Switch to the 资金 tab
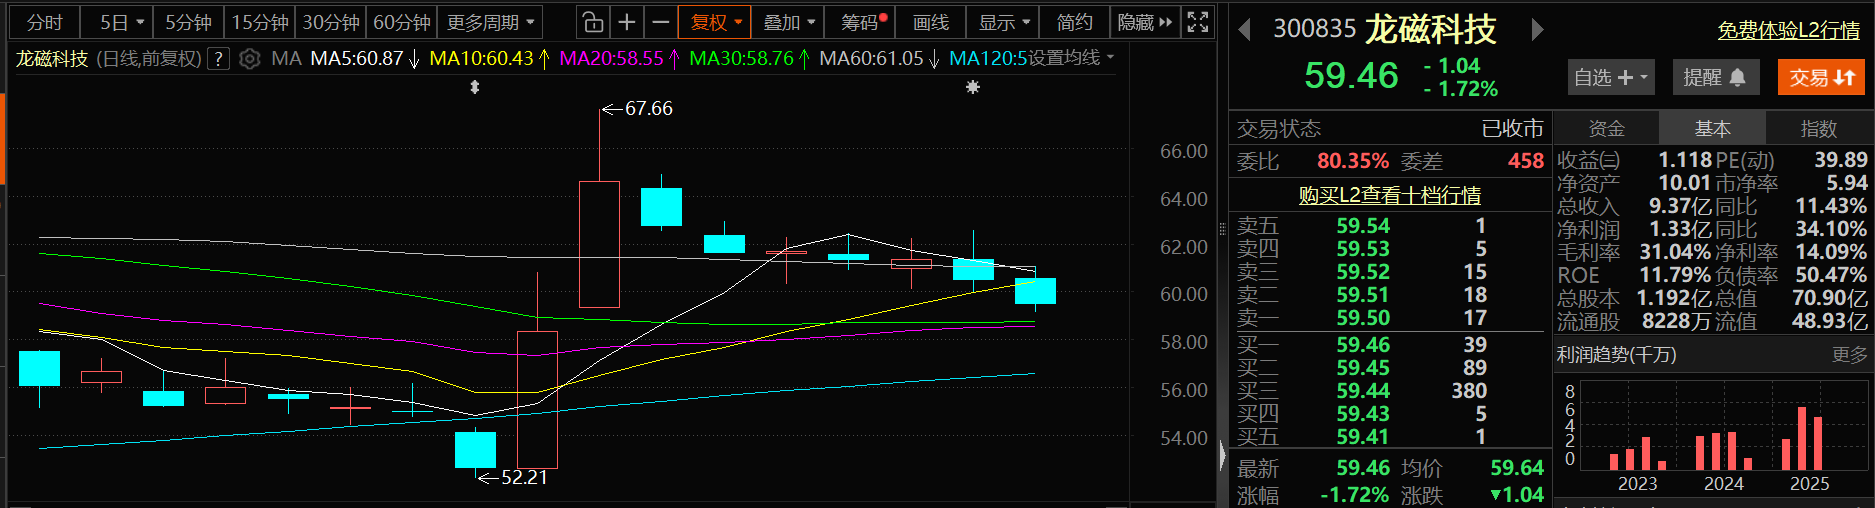The width and height of the screenshot is (1875, 508). [x=1606, y=129]
